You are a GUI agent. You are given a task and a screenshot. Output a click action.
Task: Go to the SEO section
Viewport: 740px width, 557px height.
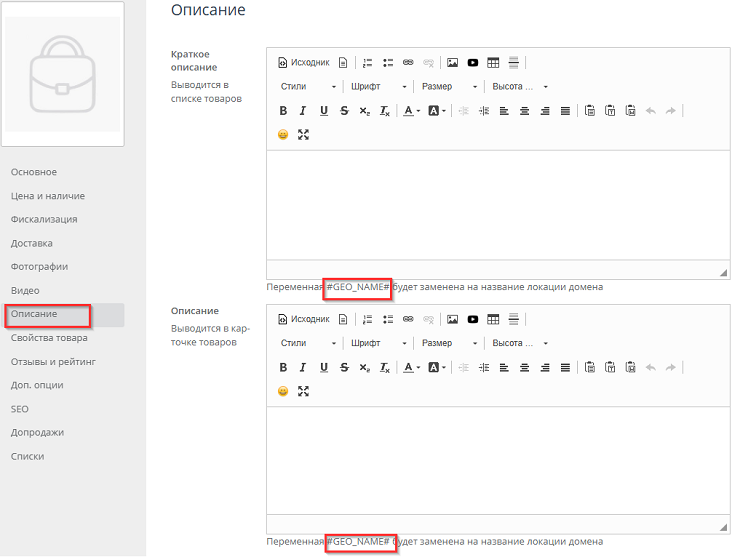pos(20,409)
